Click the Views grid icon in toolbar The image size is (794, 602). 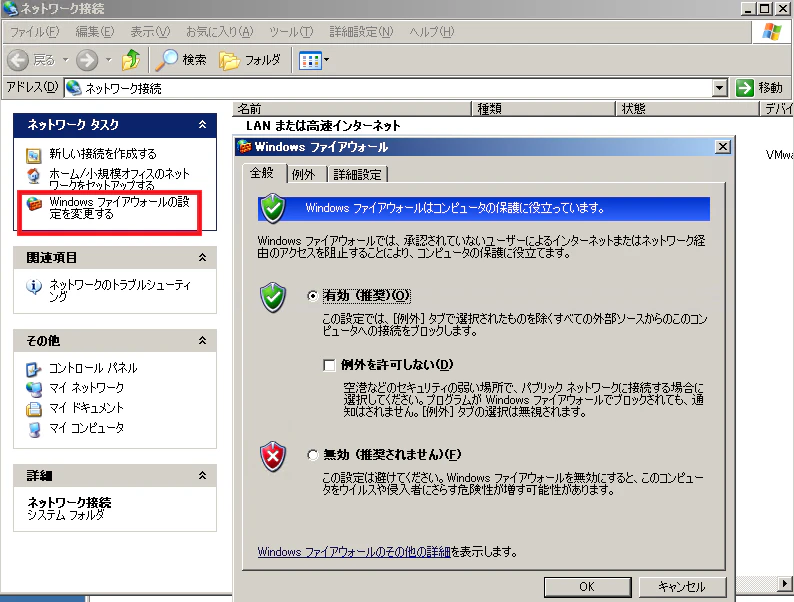pos(310,61)
